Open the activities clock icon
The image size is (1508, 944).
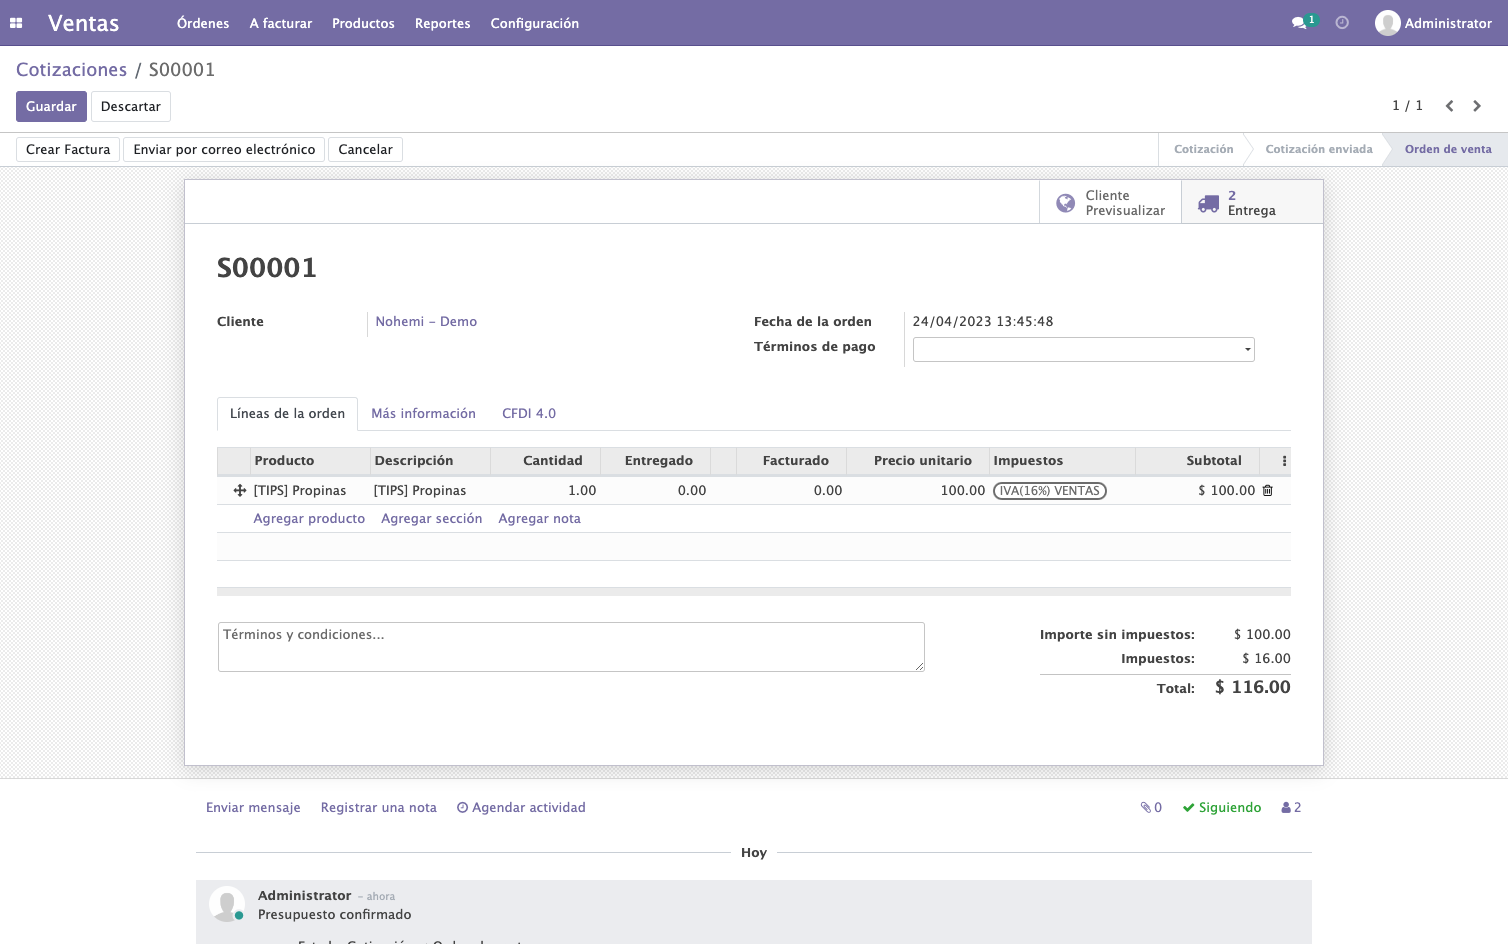[1342, 23]
